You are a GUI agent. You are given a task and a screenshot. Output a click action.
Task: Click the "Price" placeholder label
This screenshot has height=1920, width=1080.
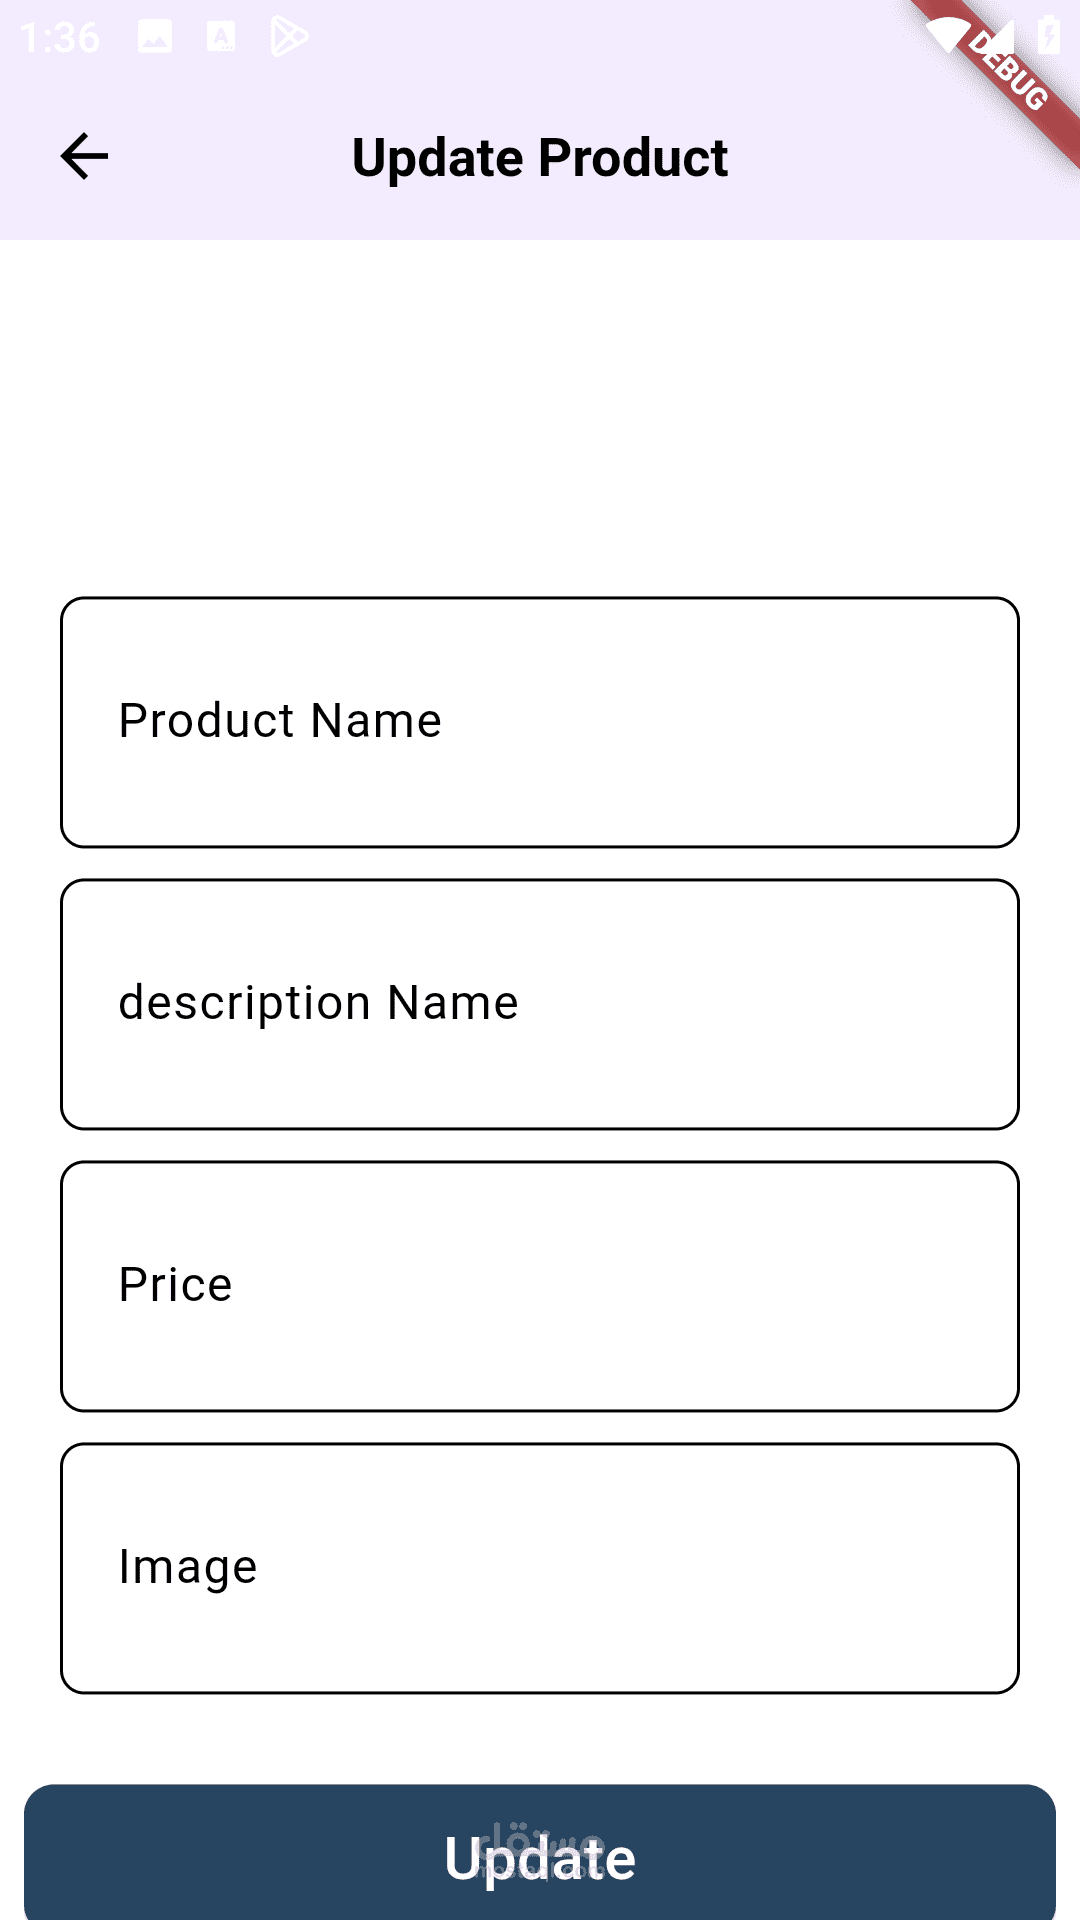click(175, 1285)
